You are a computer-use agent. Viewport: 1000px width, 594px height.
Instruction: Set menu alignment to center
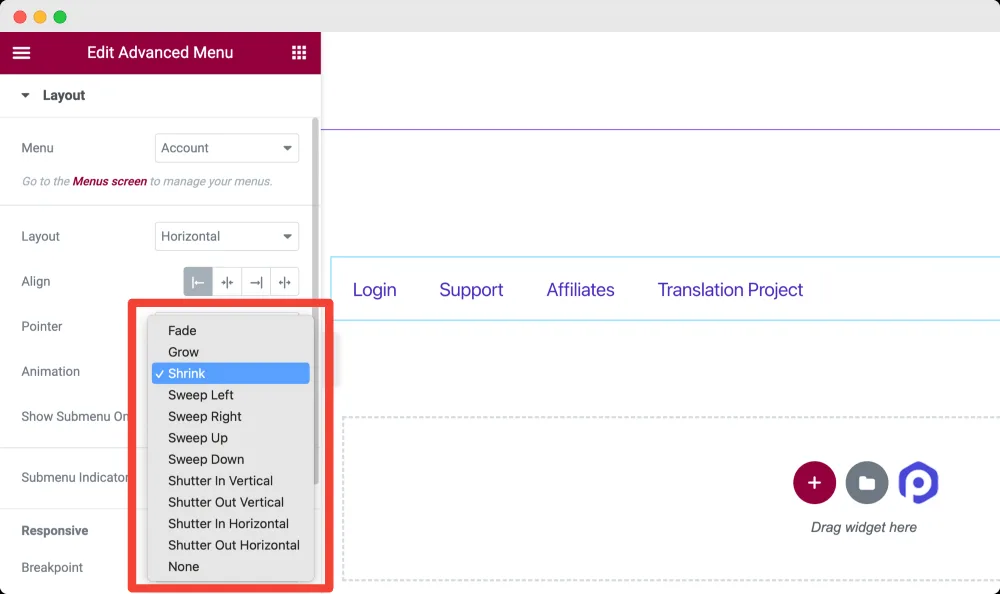(227, 282)
